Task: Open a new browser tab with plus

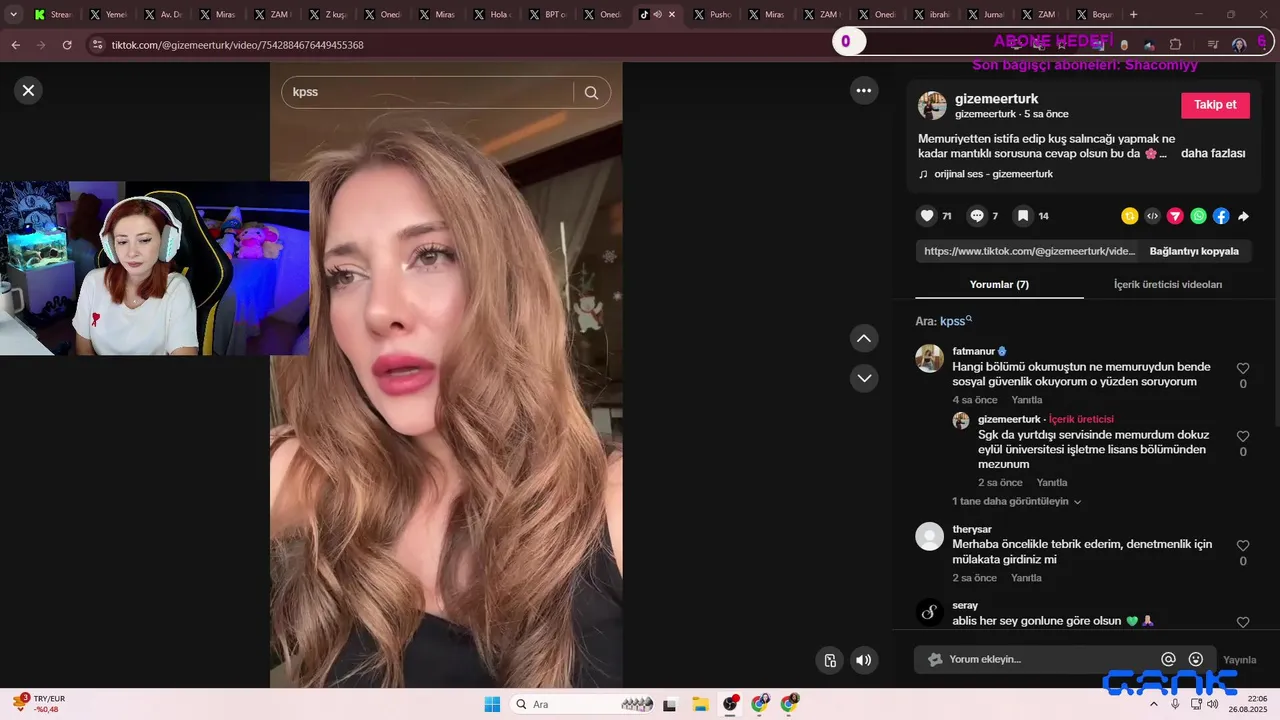Action: coord(1133,15)
